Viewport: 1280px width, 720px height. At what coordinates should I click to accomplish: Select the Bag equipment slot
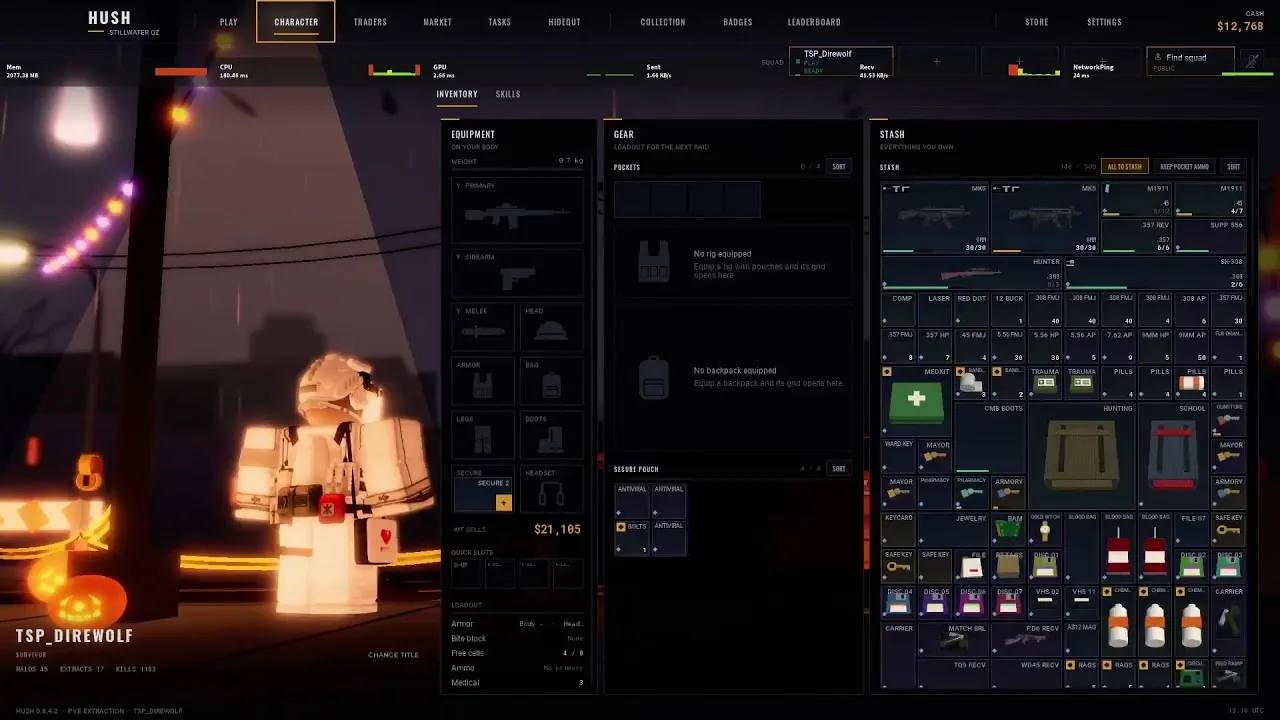tap(552, 381)
